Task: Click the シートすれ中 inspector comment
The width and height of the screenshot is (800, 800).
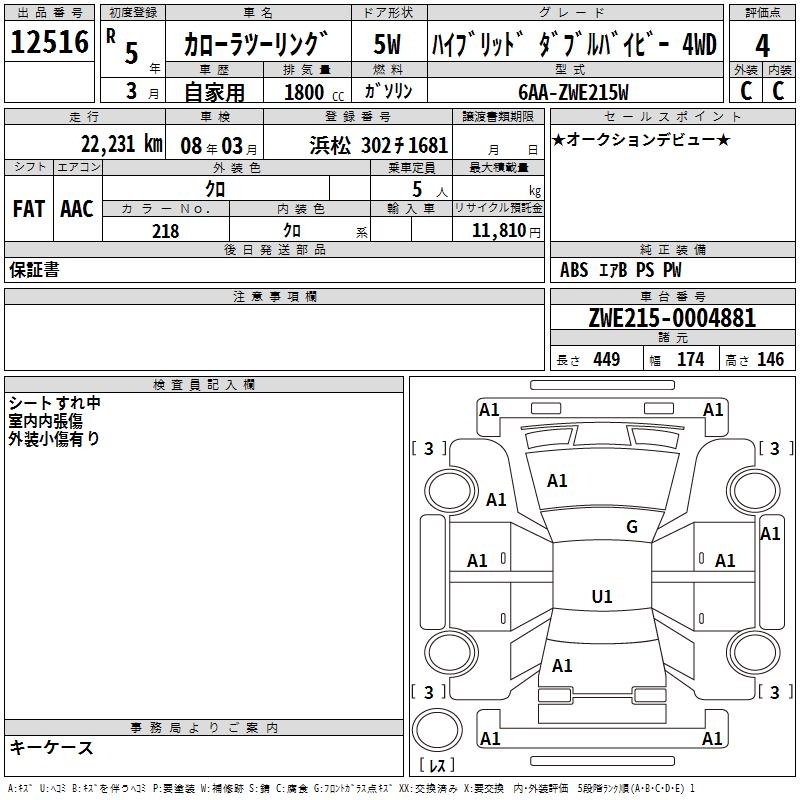Action: coord(55,403)
